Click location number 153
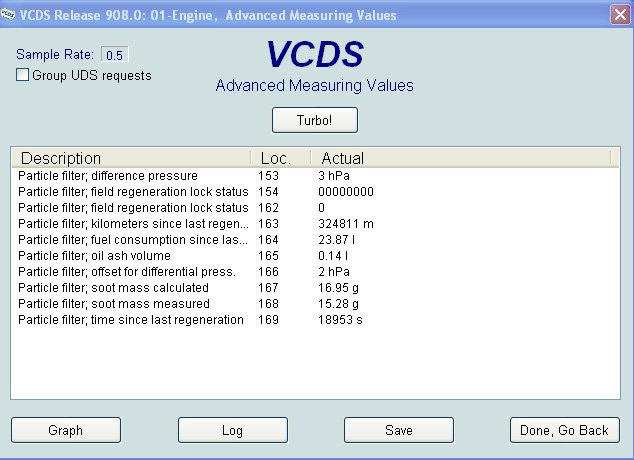This screenshot has width=634, height=460. click(268, 176)
